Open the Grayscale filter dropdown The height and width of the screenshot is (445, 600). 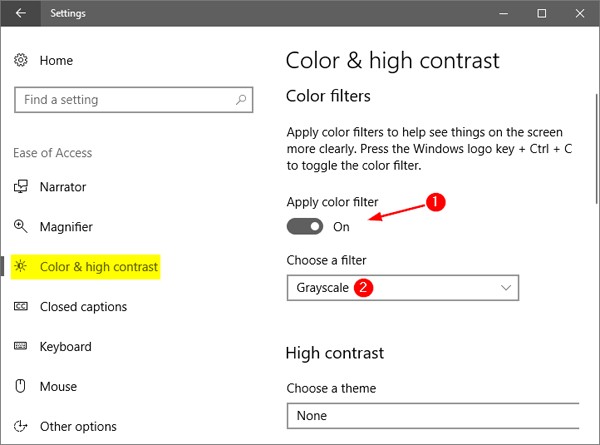coord(403,288)
